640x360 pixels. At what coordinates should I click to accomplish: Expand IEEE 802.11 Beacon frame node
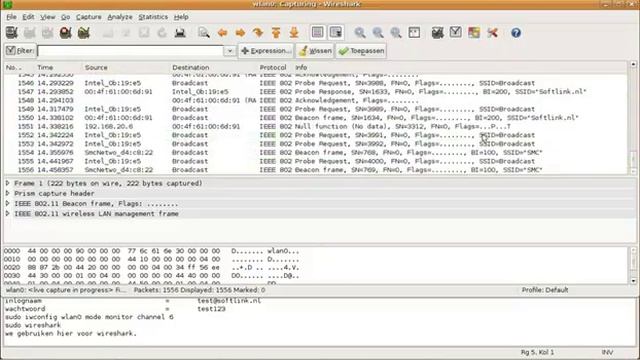click(8, 203)
